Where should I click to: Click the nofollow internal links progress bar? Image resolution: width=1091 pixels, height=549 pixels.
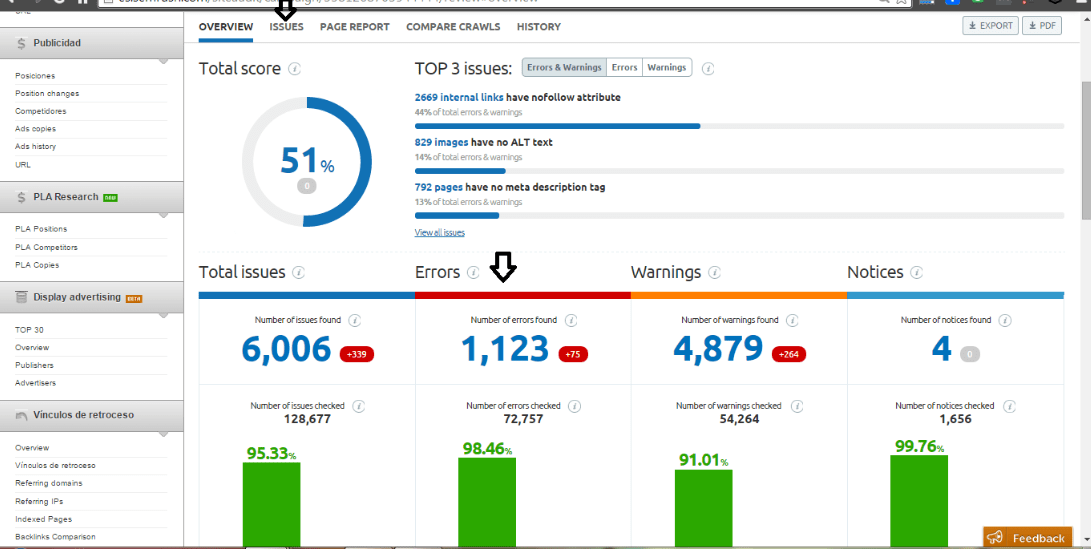point(739,126)
